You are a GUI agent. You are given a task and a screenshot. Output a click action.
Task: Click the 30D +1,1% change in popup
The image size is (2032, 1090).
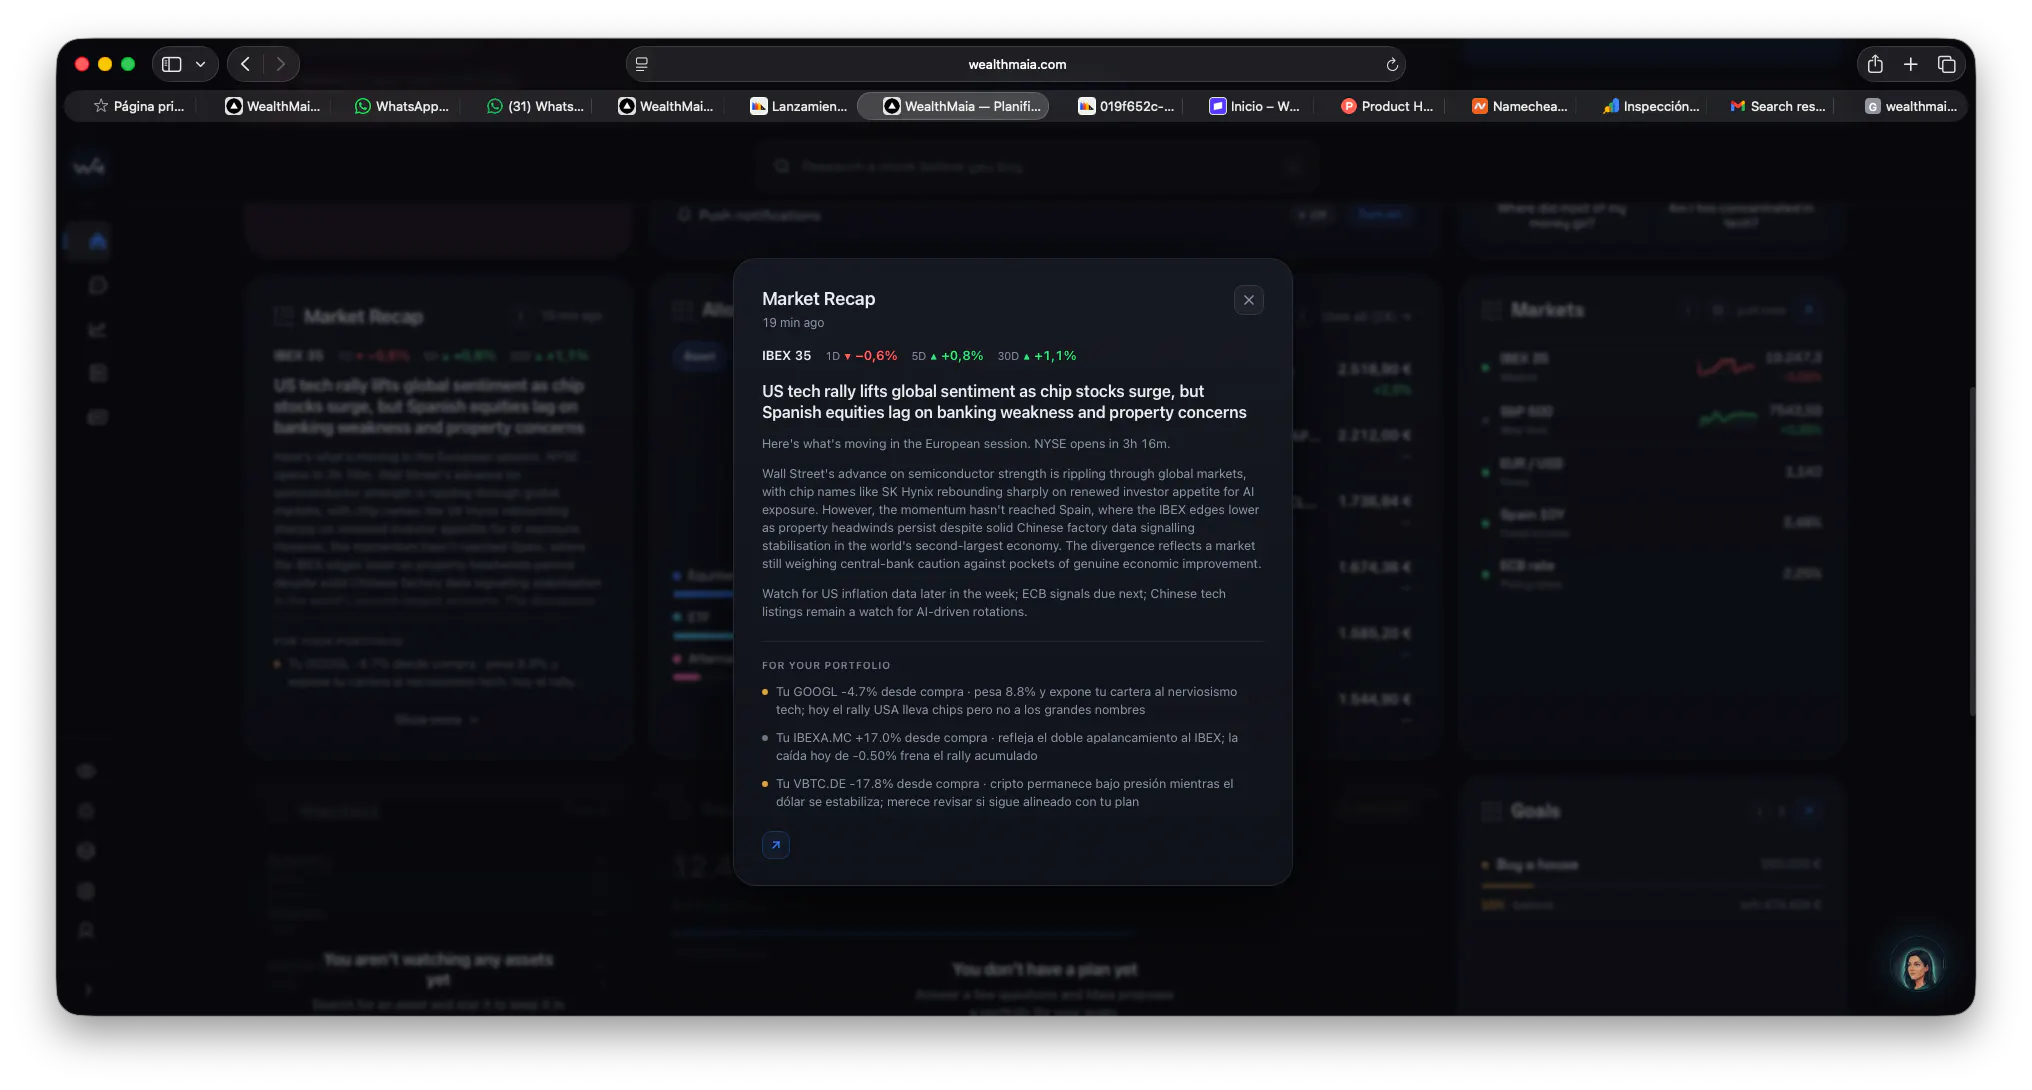tap(1036, 356)
